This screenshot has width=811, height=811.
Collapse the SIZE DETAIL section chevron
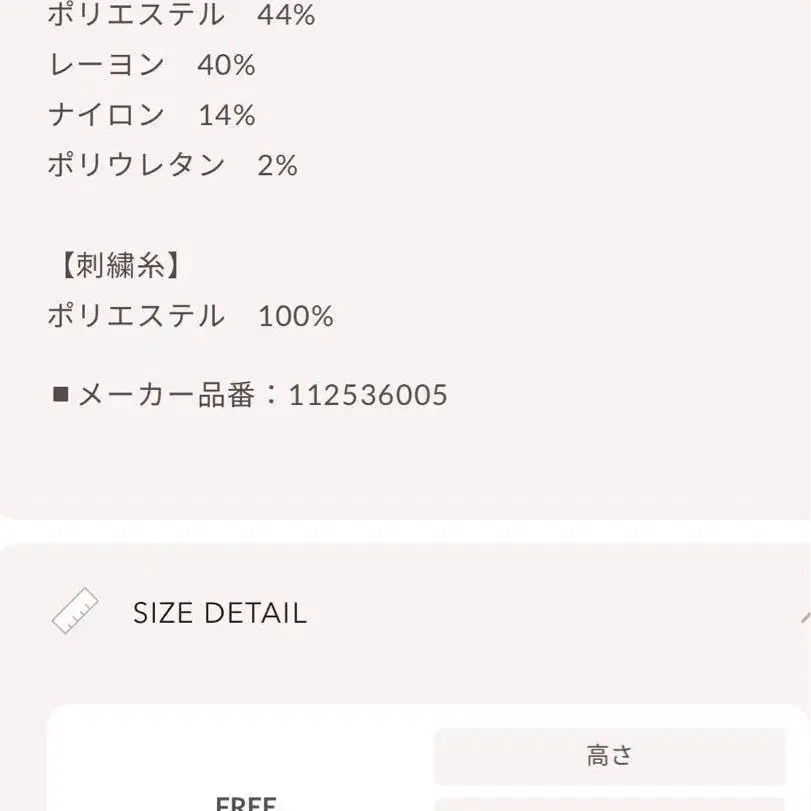[x=803, y=617]
